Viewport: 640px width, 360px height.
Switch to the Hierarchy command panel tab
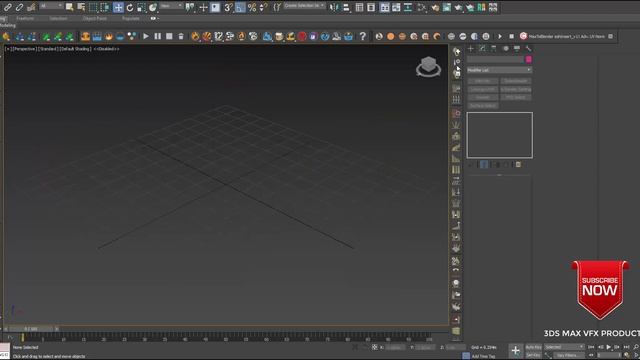point(493,49)
